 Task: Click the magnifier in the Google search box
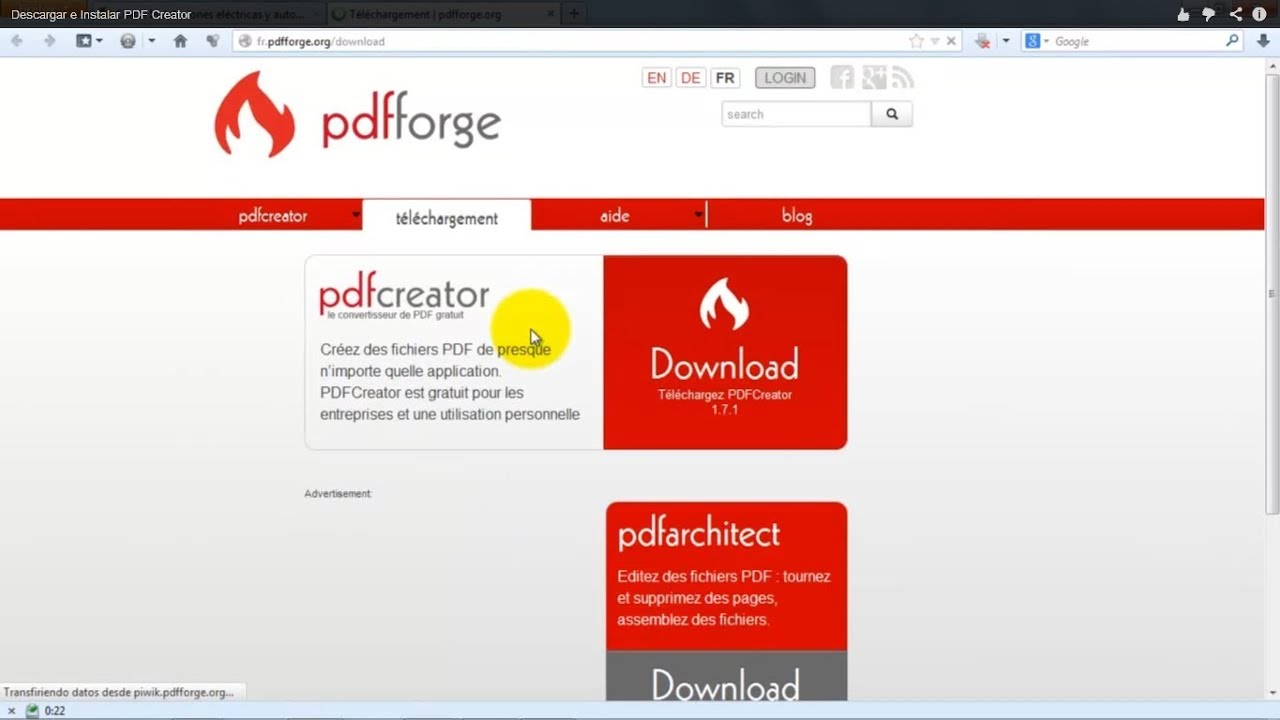pos(1232,41)
